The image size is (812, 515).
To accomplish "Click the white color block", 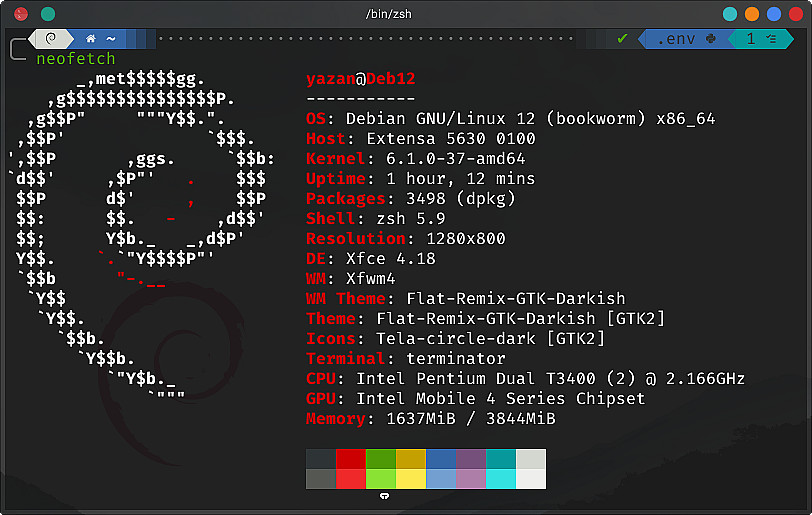I will [x=531, y=479].
